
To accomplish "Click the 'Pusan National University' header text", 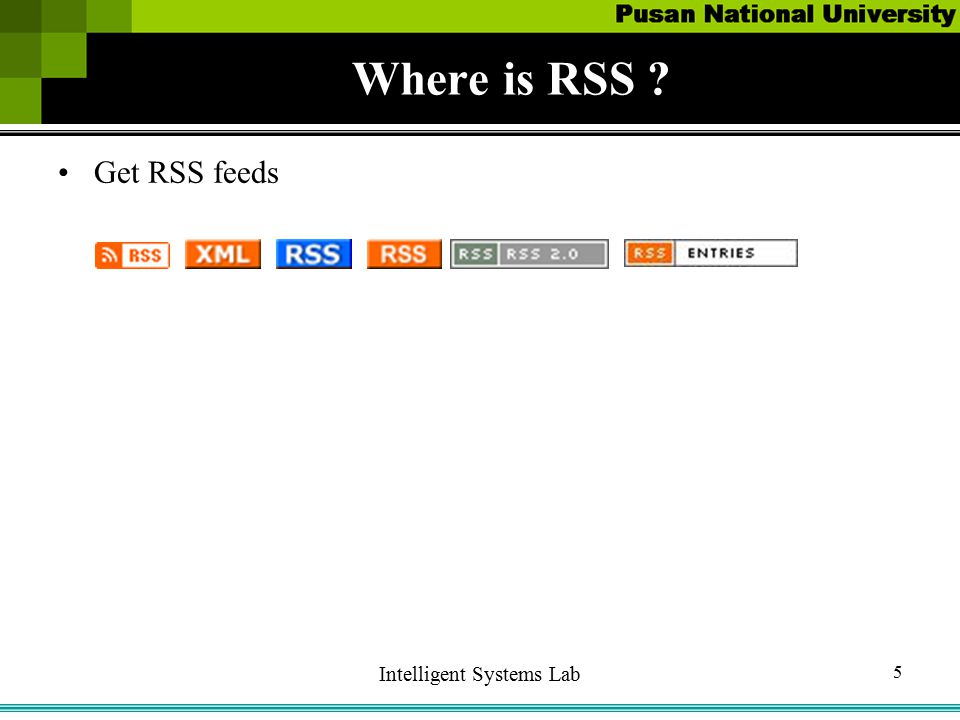I will pos(785,14).
